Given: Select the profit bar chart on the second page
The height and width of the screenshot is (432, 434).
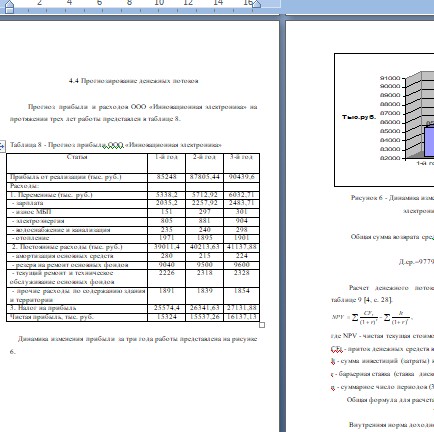Looking at the screenshot, I should (384, 120).
